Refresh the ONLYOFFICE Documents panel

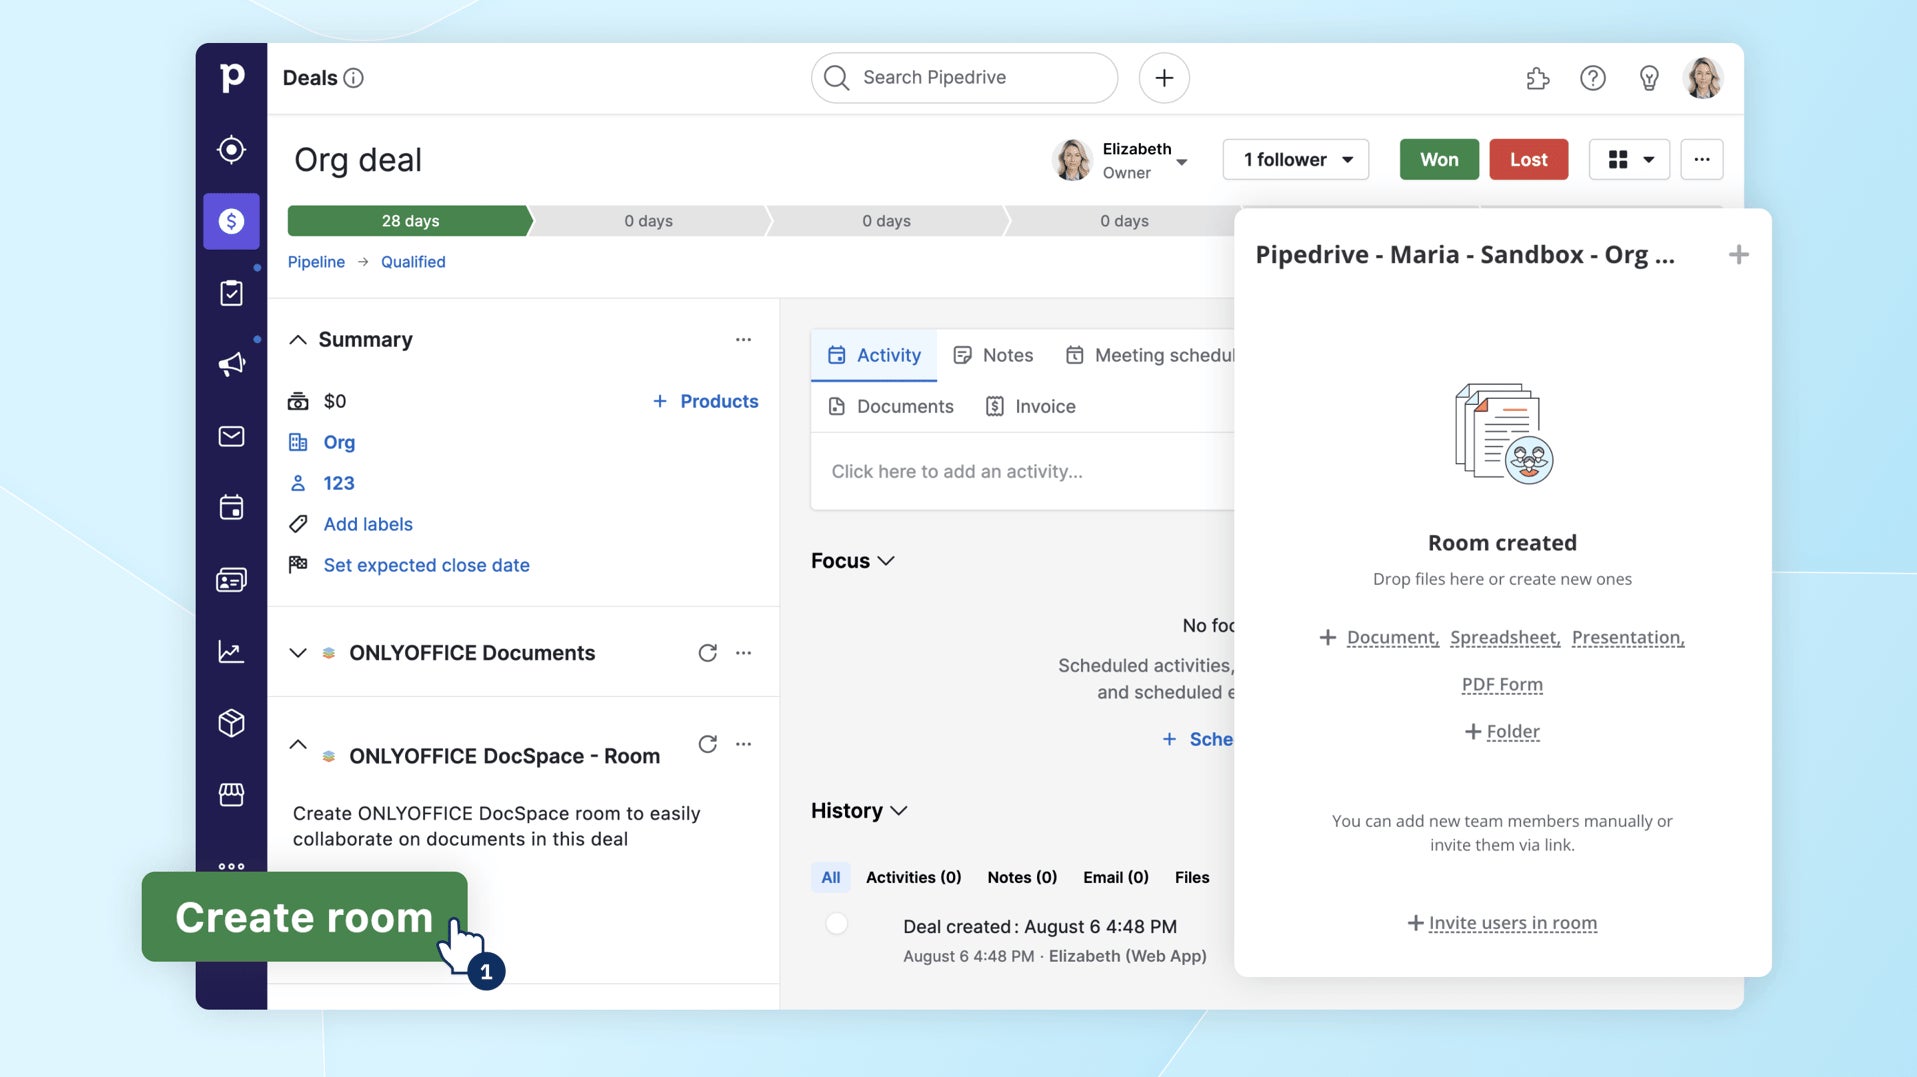click(x=707, y=653)
